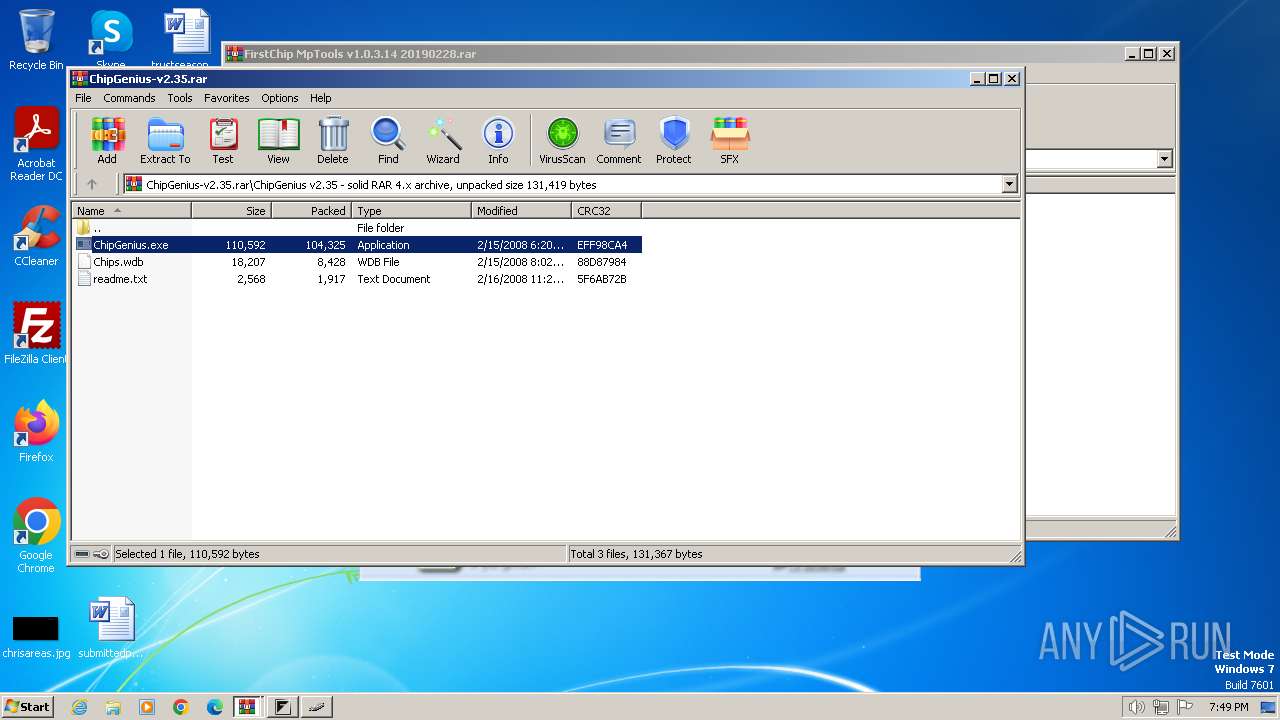Click the drive icon in status bar
This screenshot has width=1280, height=720.
pos(82,554)
